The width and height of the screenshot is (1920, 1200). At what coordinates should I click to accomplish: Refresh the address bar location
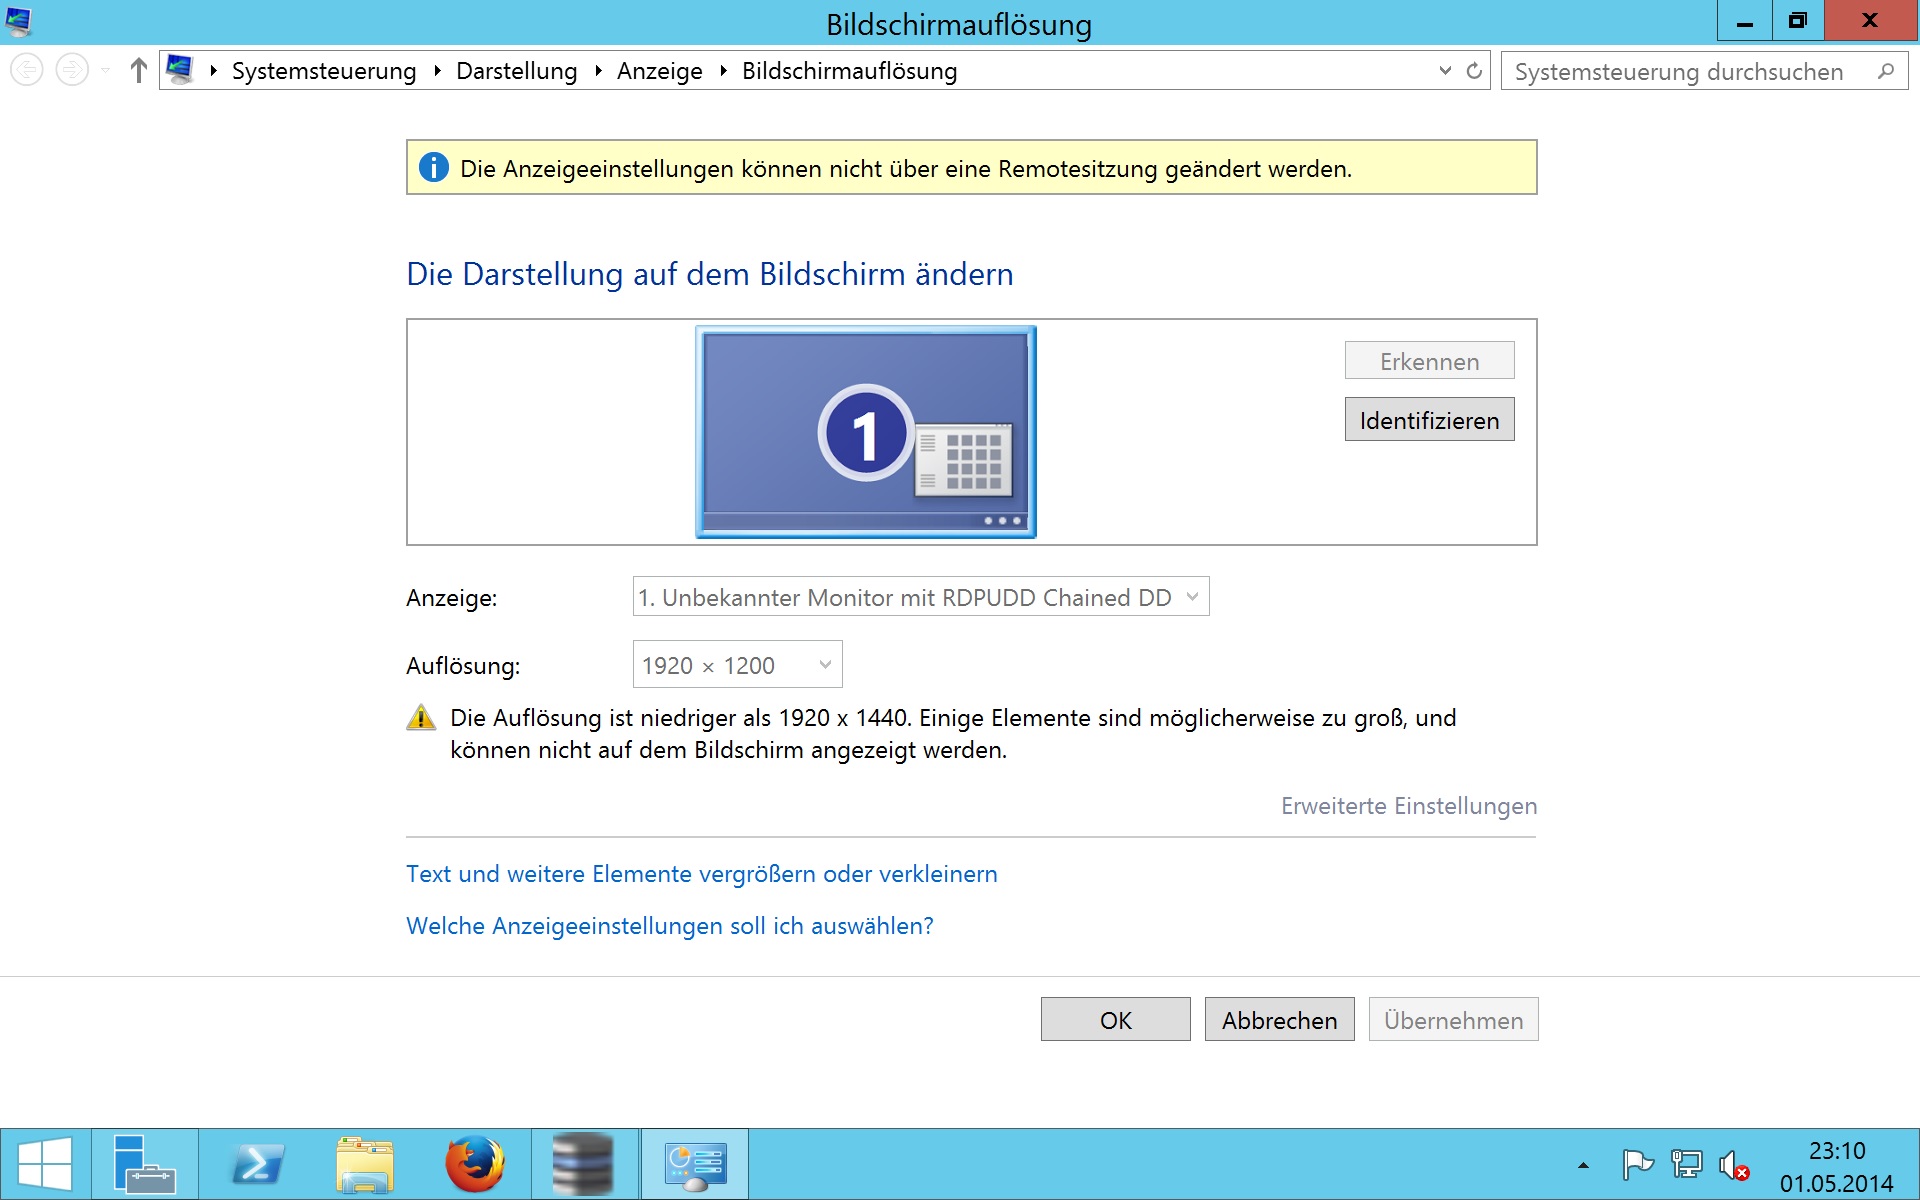[x=1474, y=71]
